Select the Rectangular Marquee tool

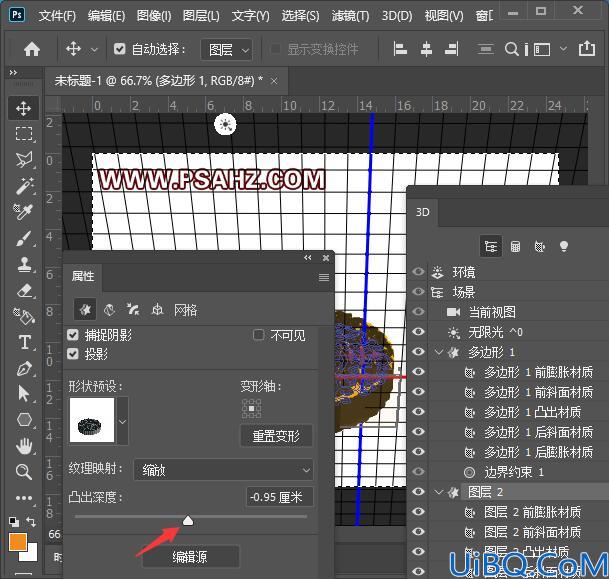tap(24, 134)
